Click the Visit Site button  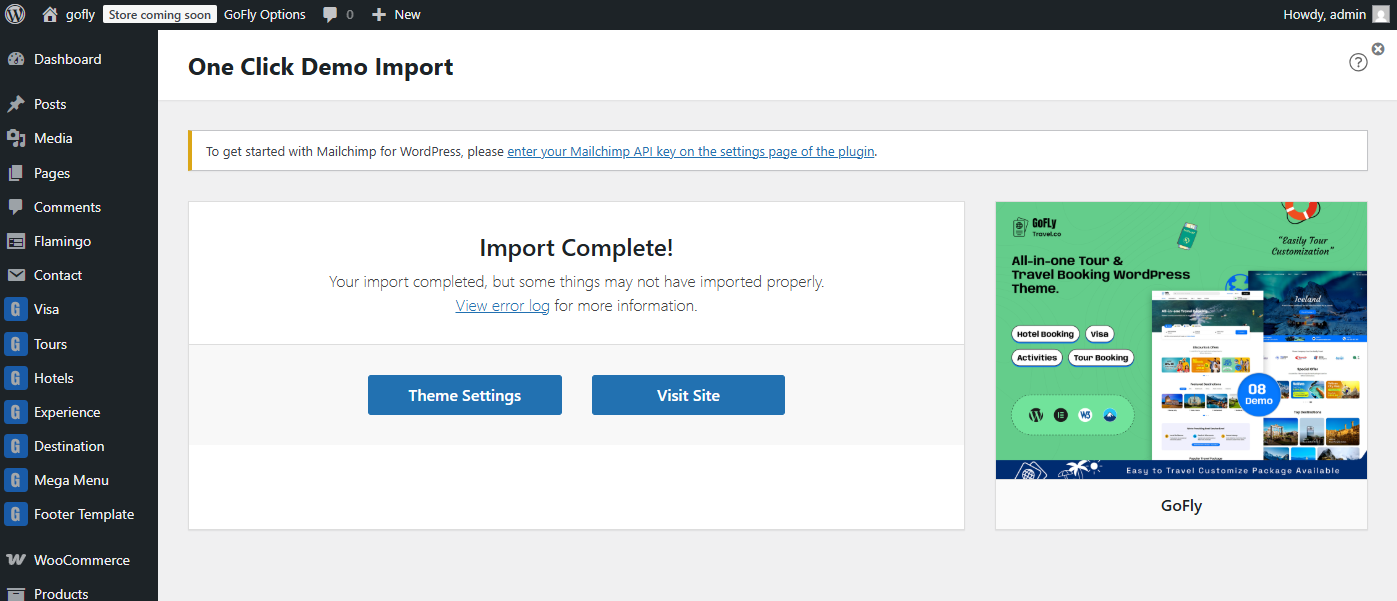pyautogui.click(x=688, y=395)
